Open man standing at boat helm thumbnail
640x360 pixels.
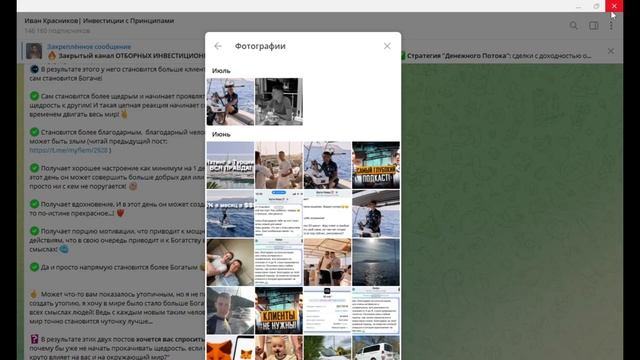376,213
